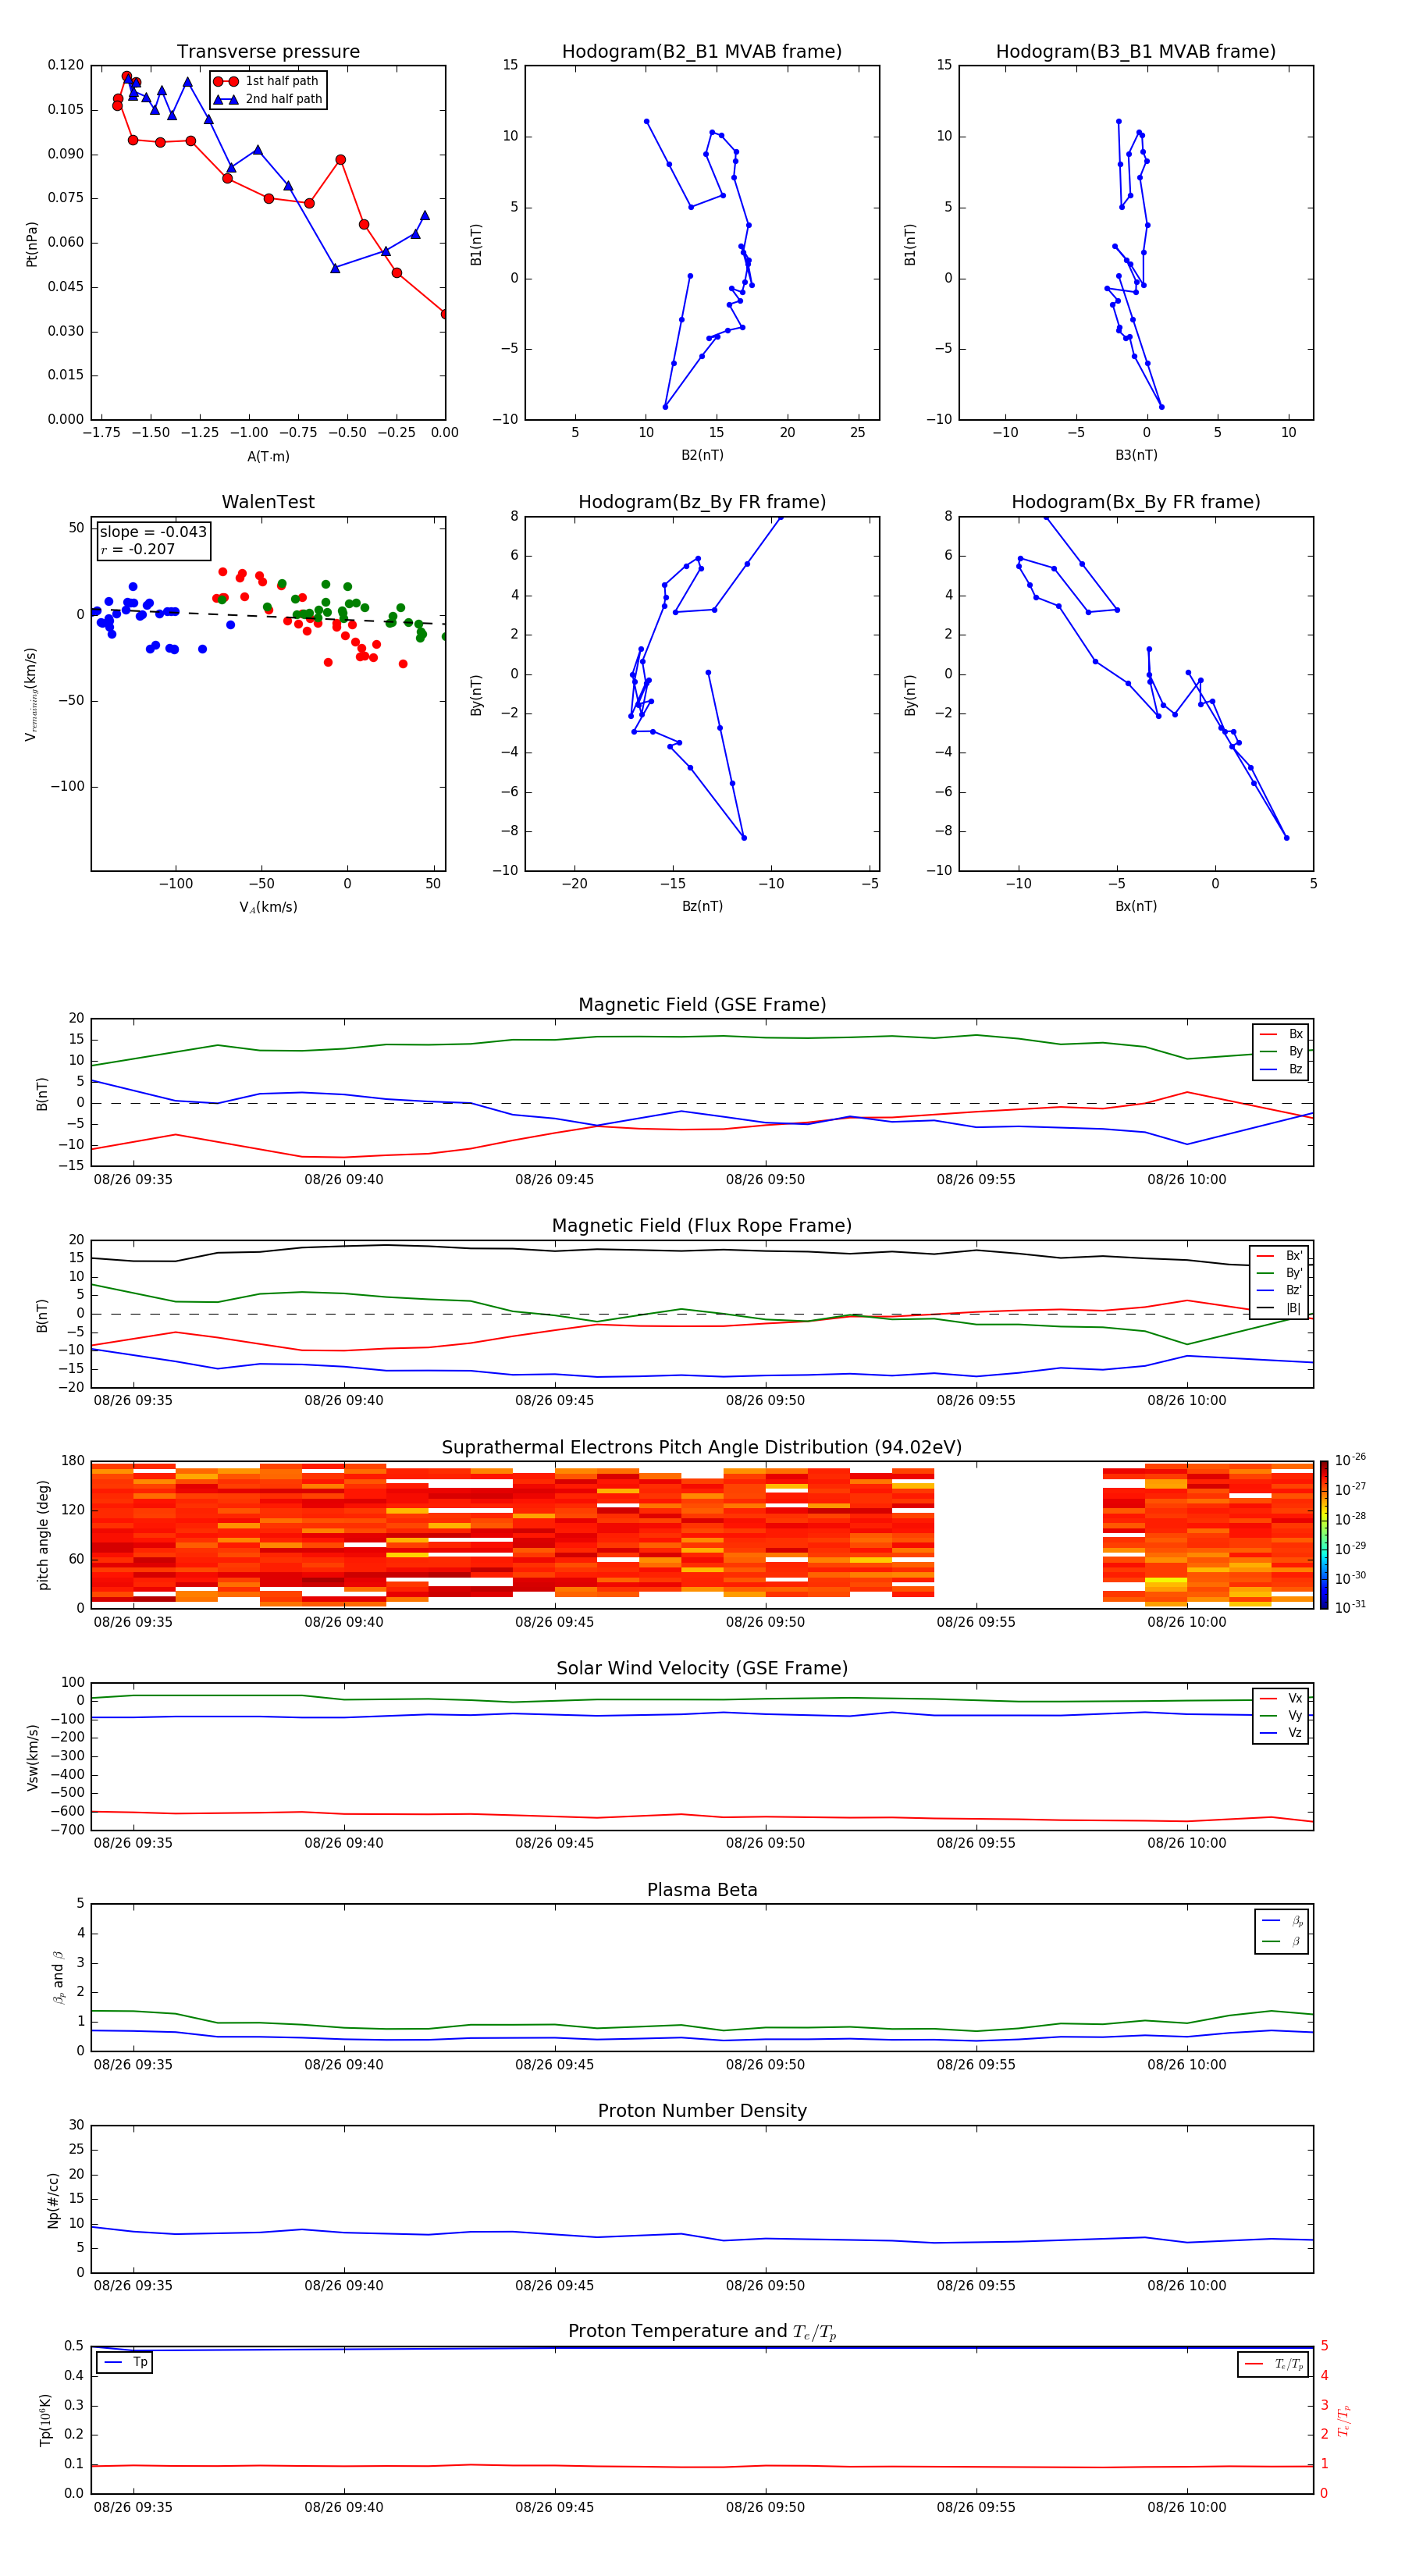
Task: Select the "Bz'" legend entry in Flux Rope plot
Action: click(x=1279, y=1290)
